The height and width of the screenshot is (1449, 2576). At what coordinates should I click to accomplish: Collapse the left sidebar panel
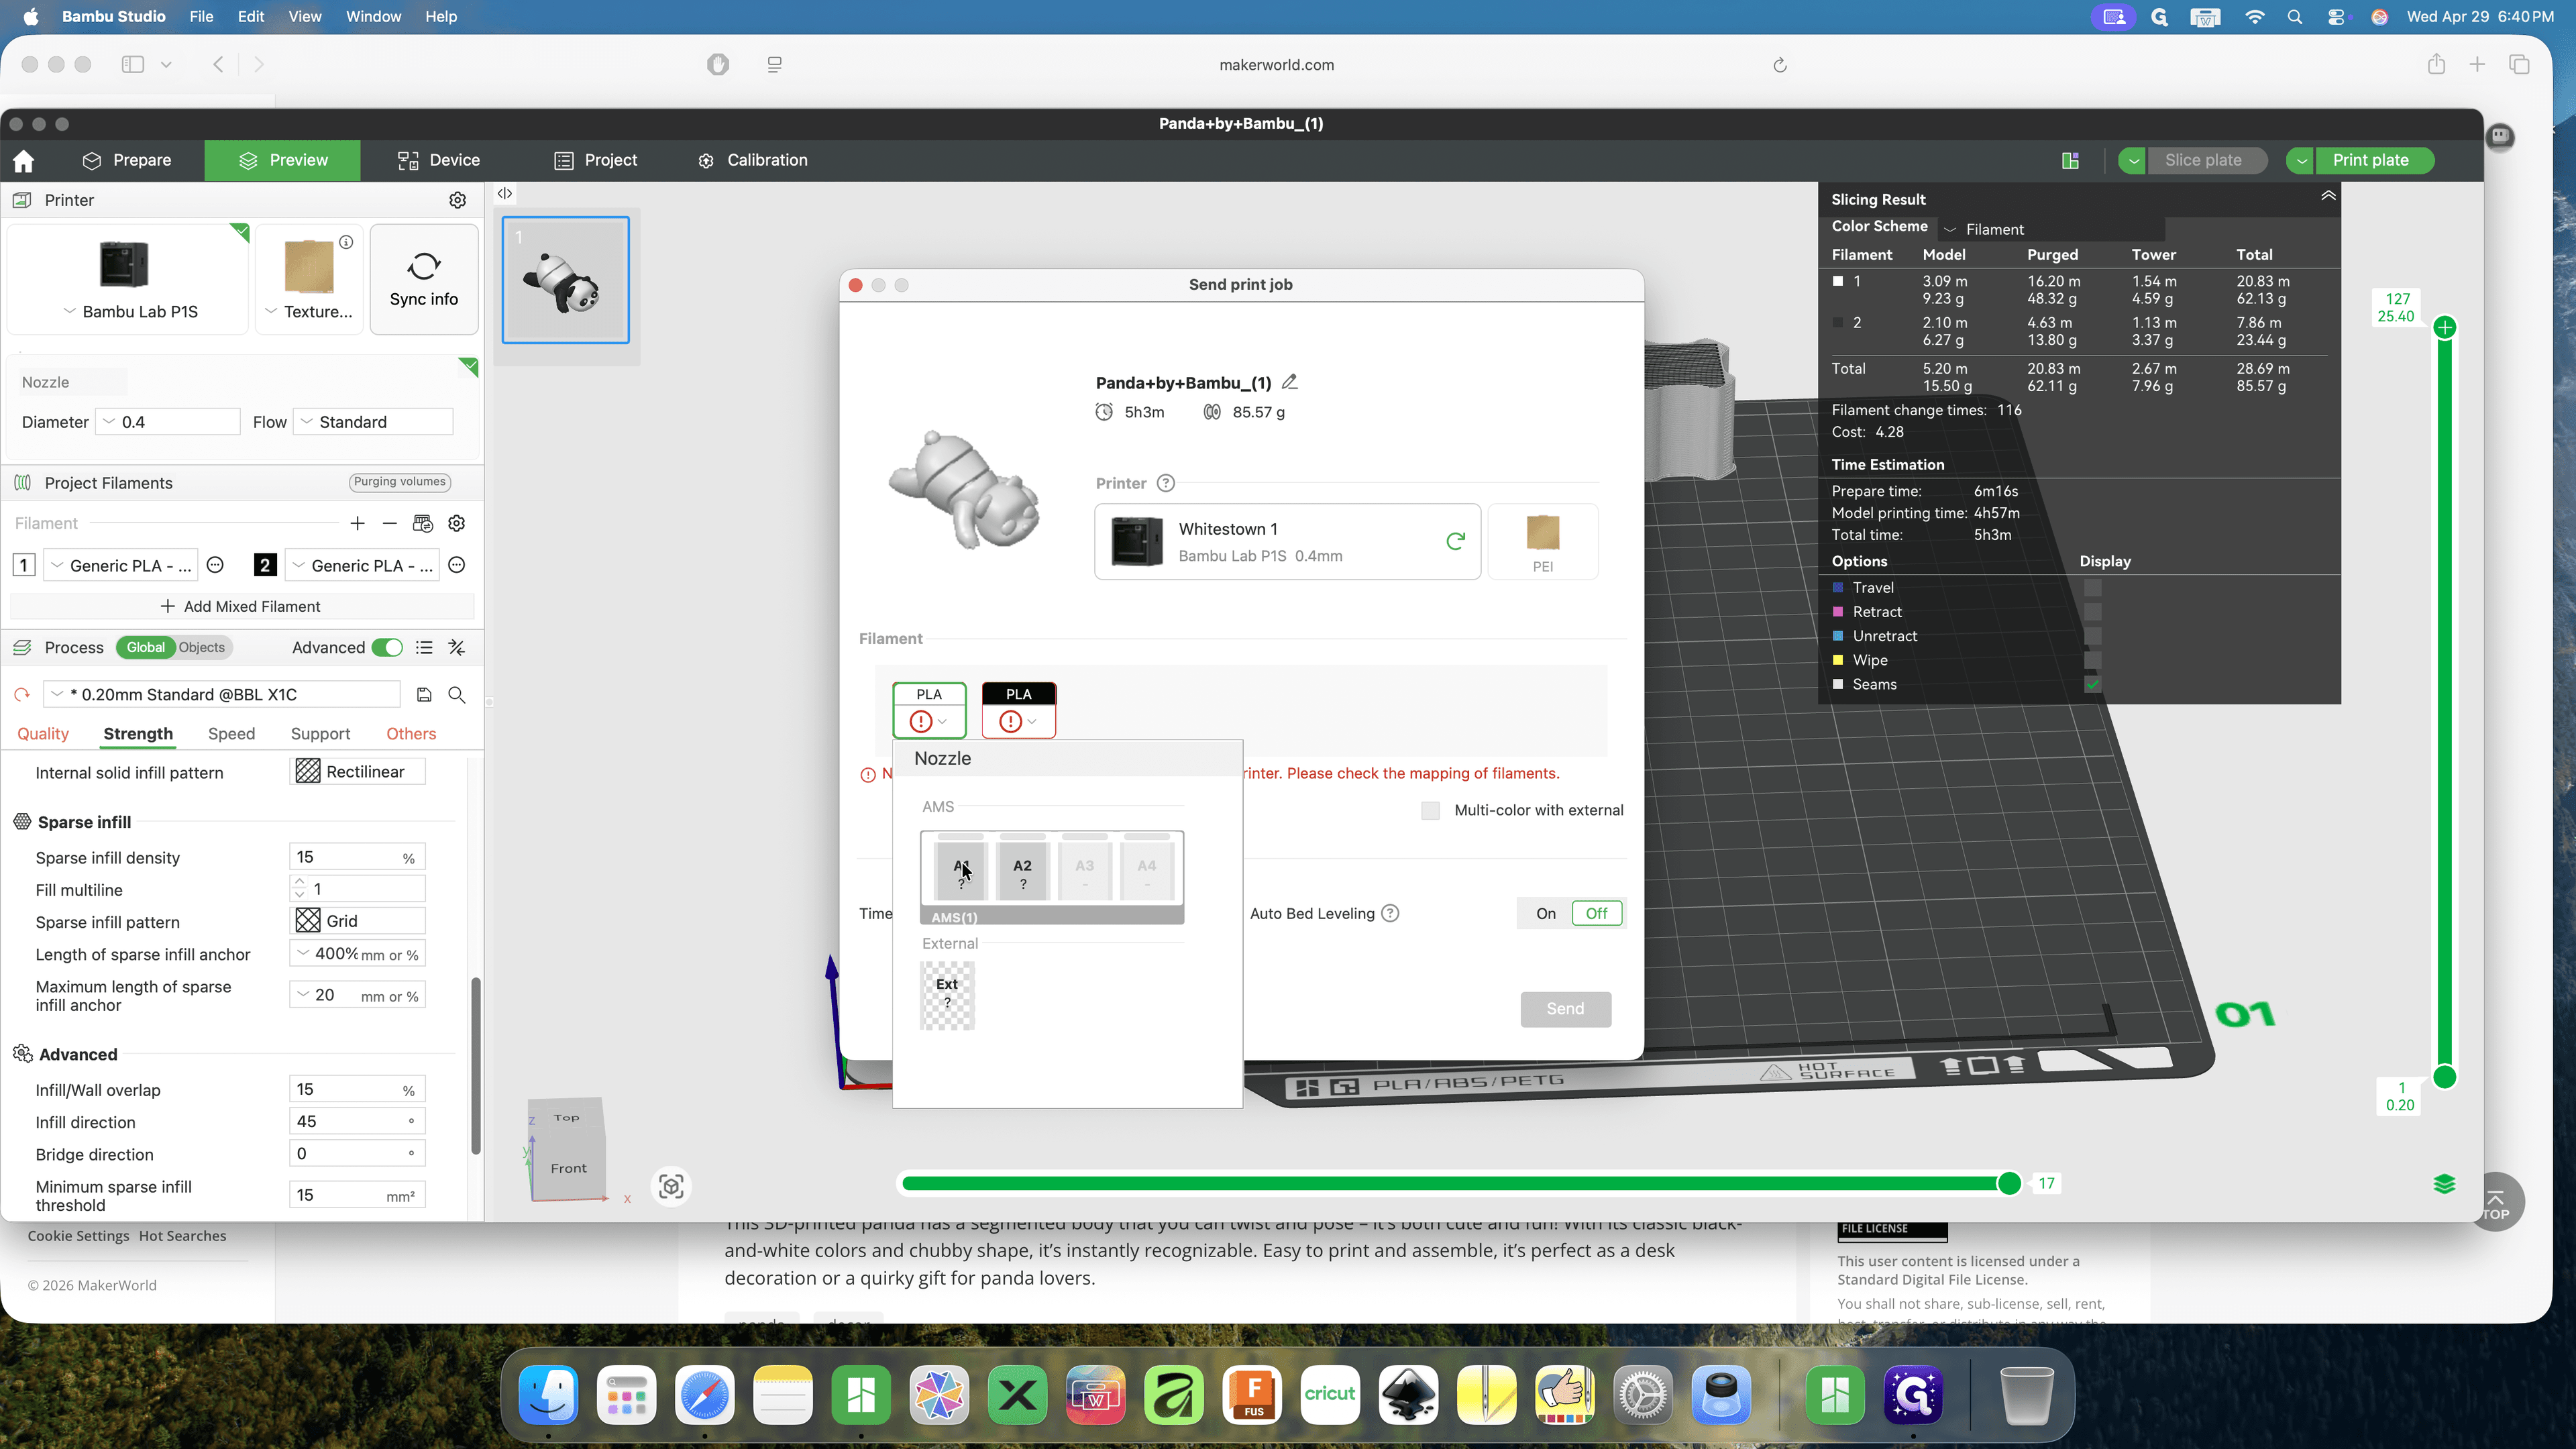pos(505,194)
